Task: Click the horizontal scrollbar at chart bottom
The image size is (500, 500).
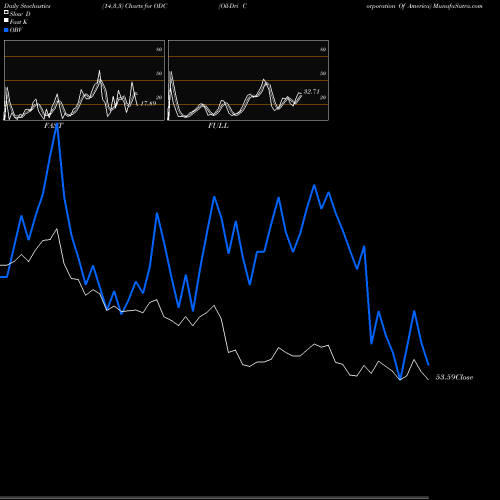Action: click(x=214, y=498)
